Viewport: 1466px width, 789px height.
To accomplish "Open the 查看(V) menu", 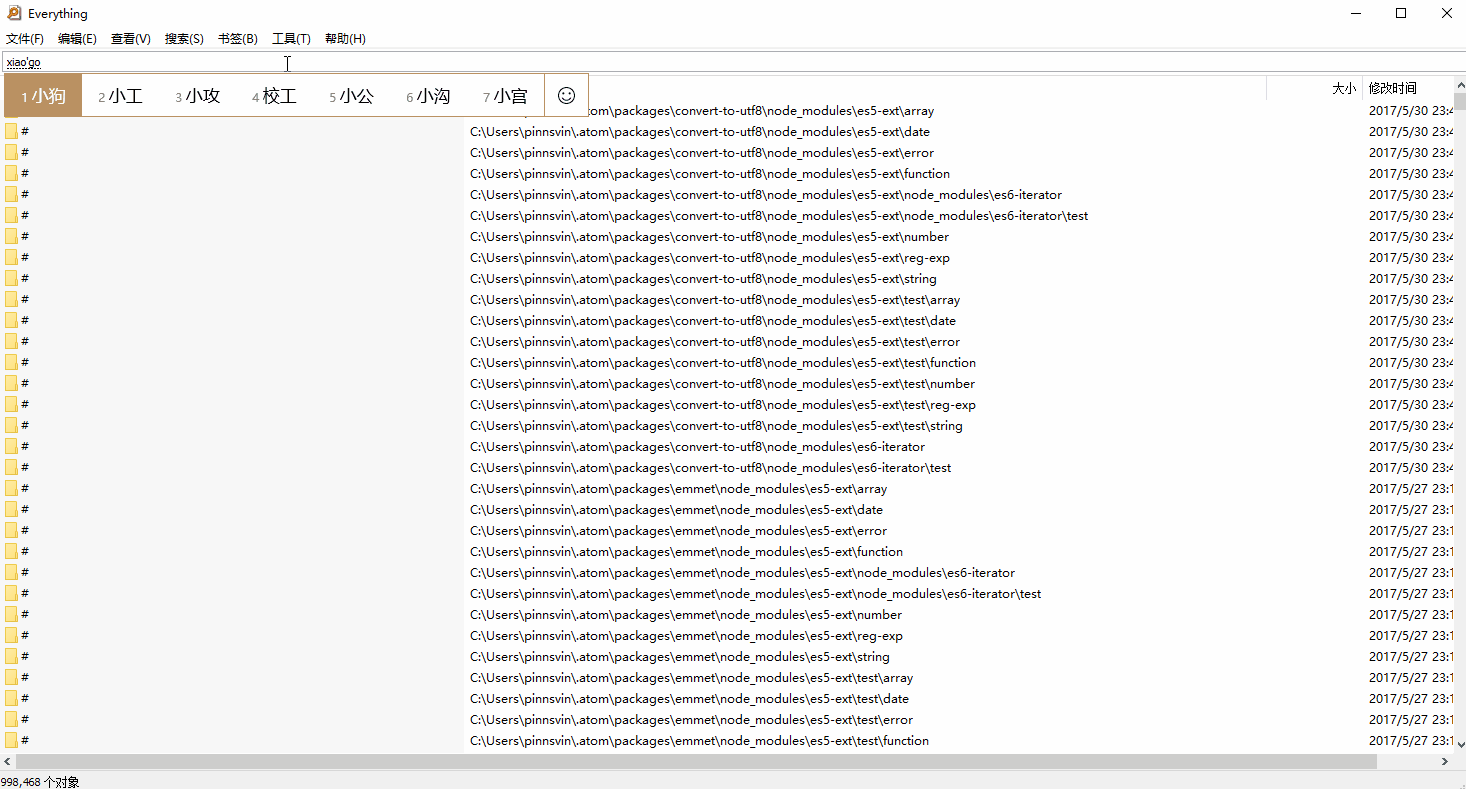I will (131, 39).
